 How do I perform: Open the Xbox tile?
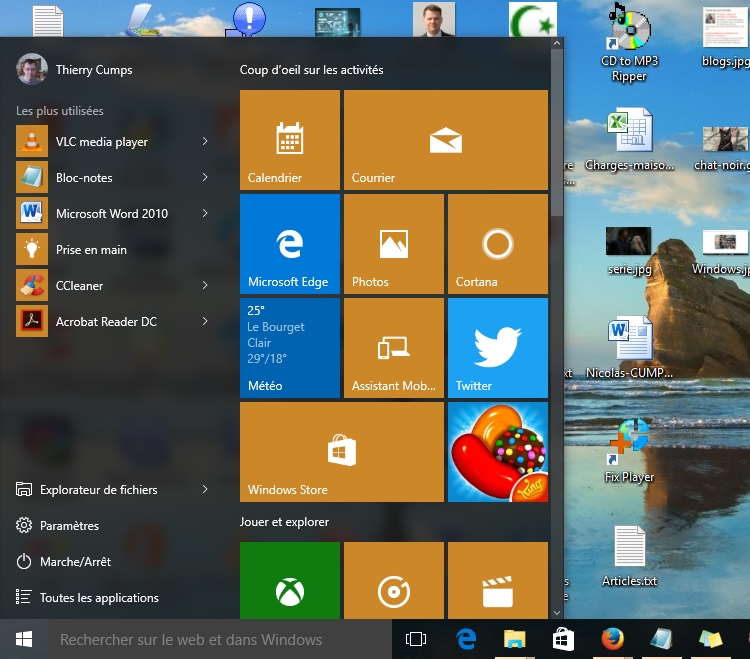point(290,581)
